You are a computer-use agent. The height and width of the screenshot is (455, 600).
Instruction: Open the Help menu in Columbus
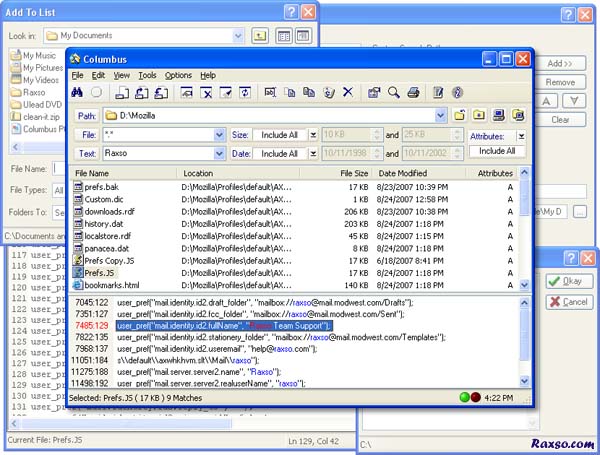click(x=208, y=75)
